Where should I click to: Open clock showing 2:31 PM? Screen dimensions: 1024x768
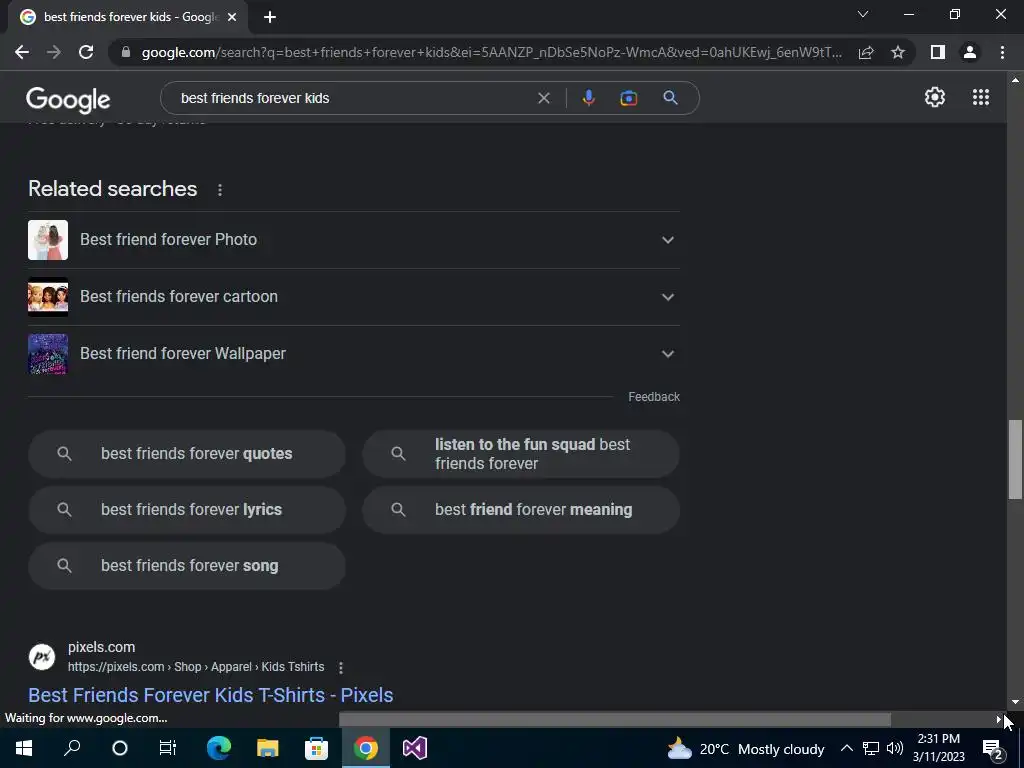(x=938, y=748)
